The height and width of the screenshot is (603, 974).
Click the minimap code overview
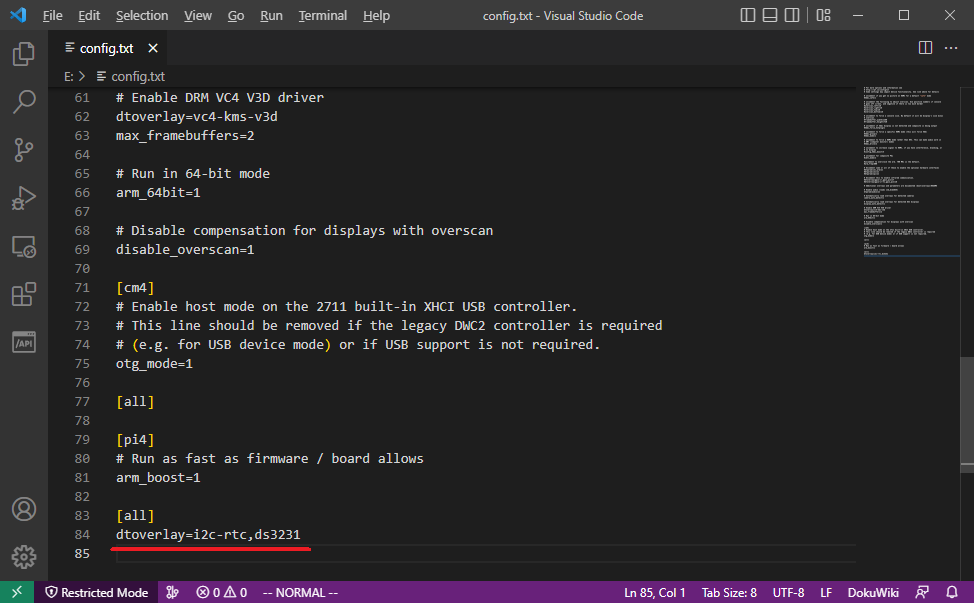point(910,171)
